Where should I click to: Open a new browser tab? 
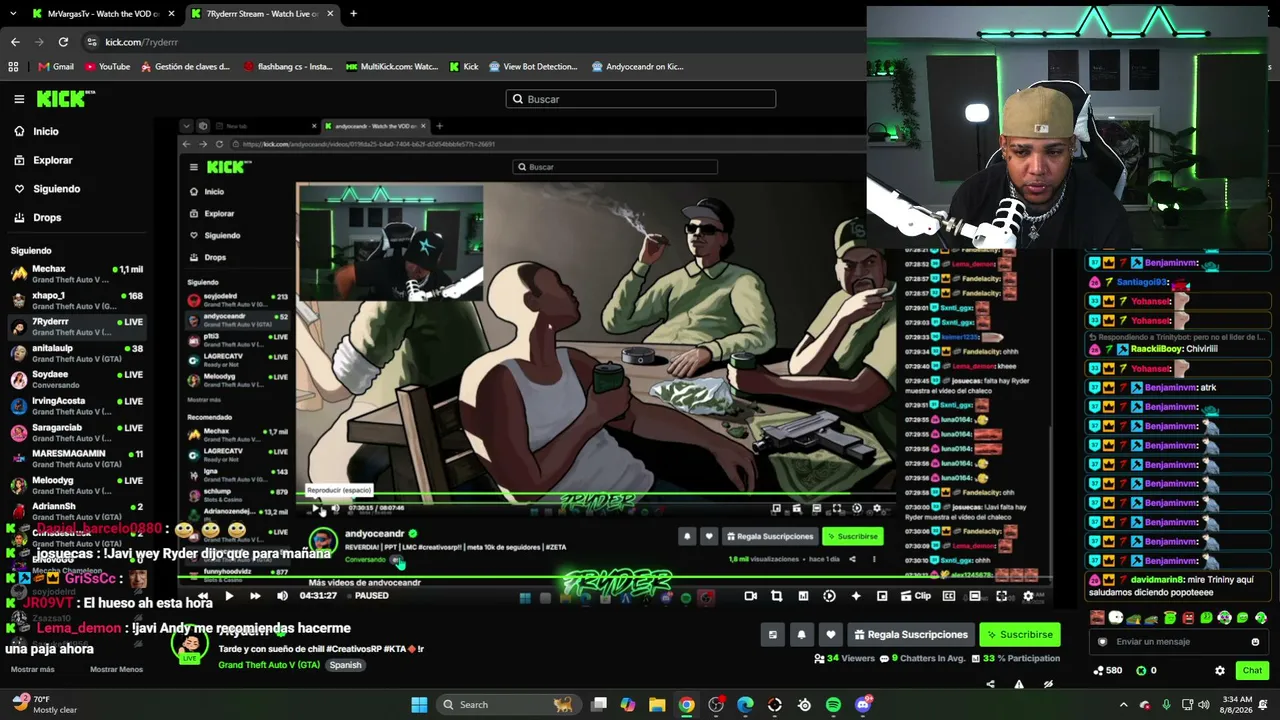click(x=353, y=14)
